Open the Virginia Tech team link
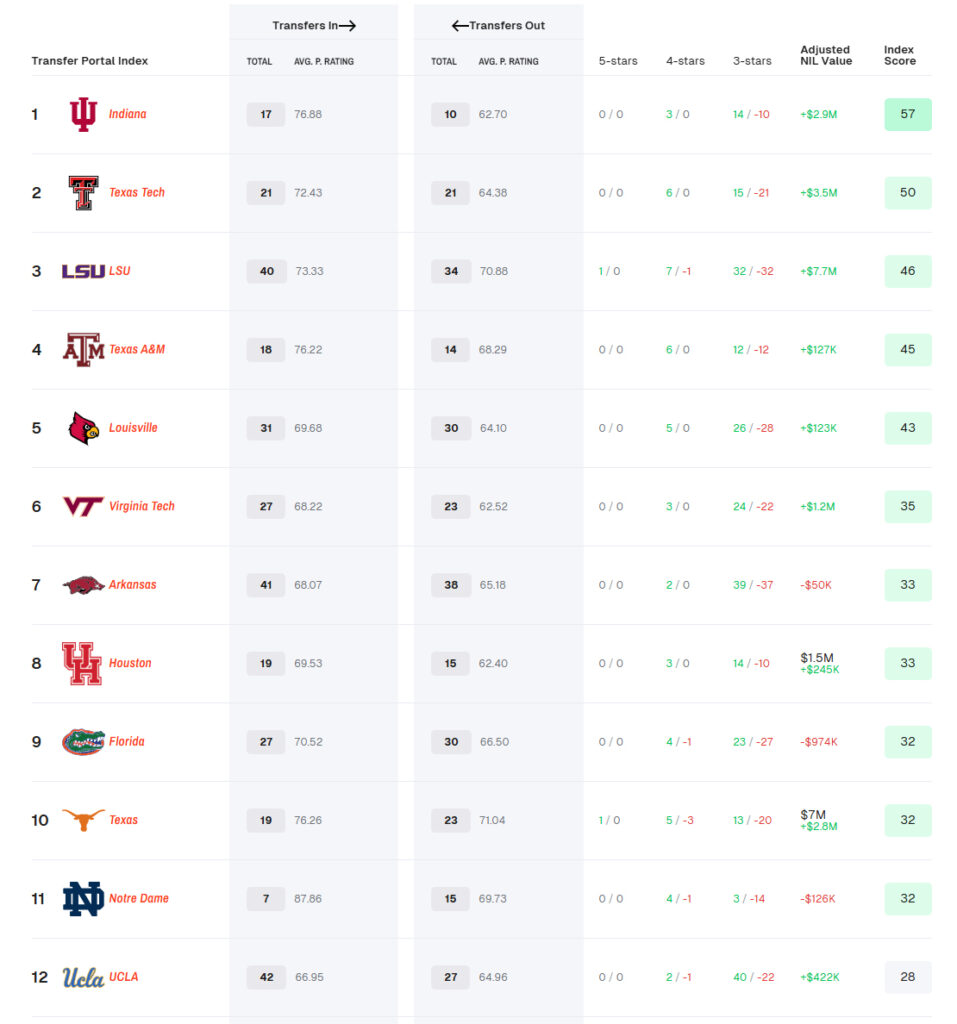This screenshot has height=1024, width=957. [x=141, y=506]
